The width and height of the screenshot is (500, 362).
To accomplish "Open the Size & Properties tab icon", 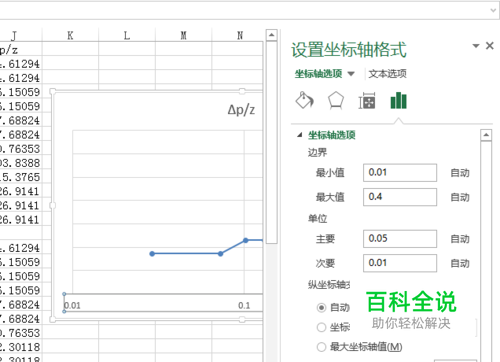I will point(367,101).
